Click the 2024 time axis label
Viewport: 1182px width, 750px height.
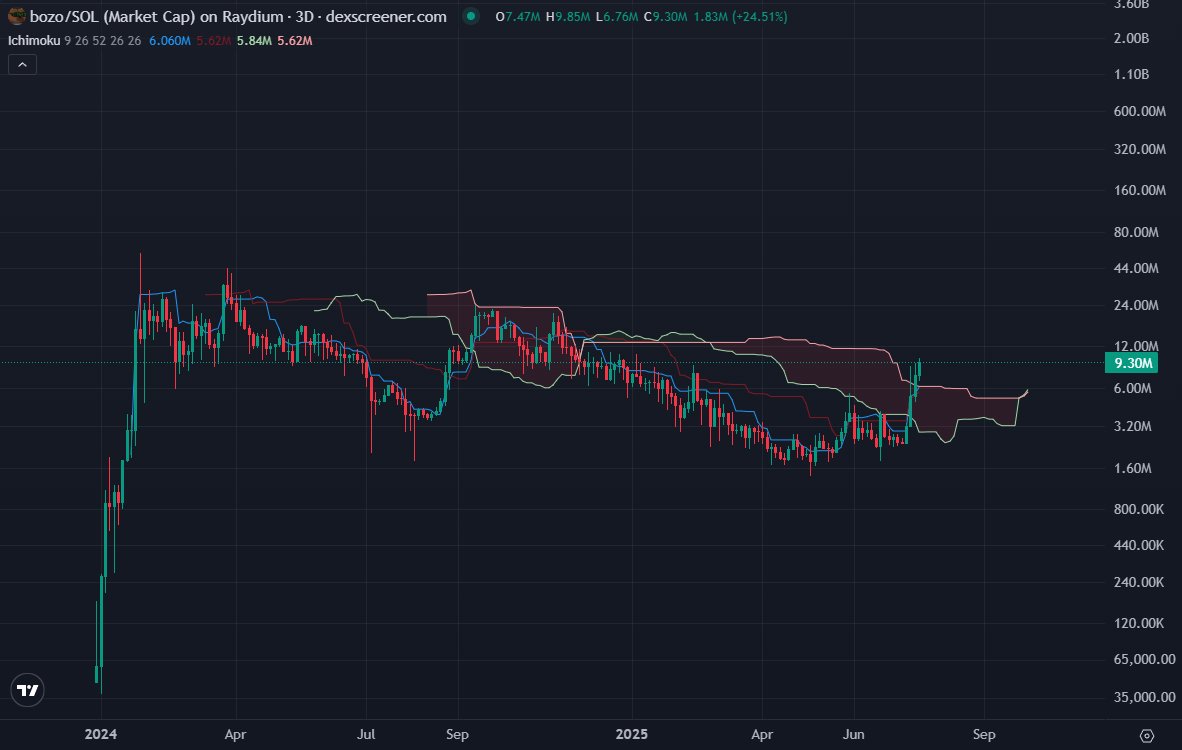pyautogui.click(x=101, y=734)
